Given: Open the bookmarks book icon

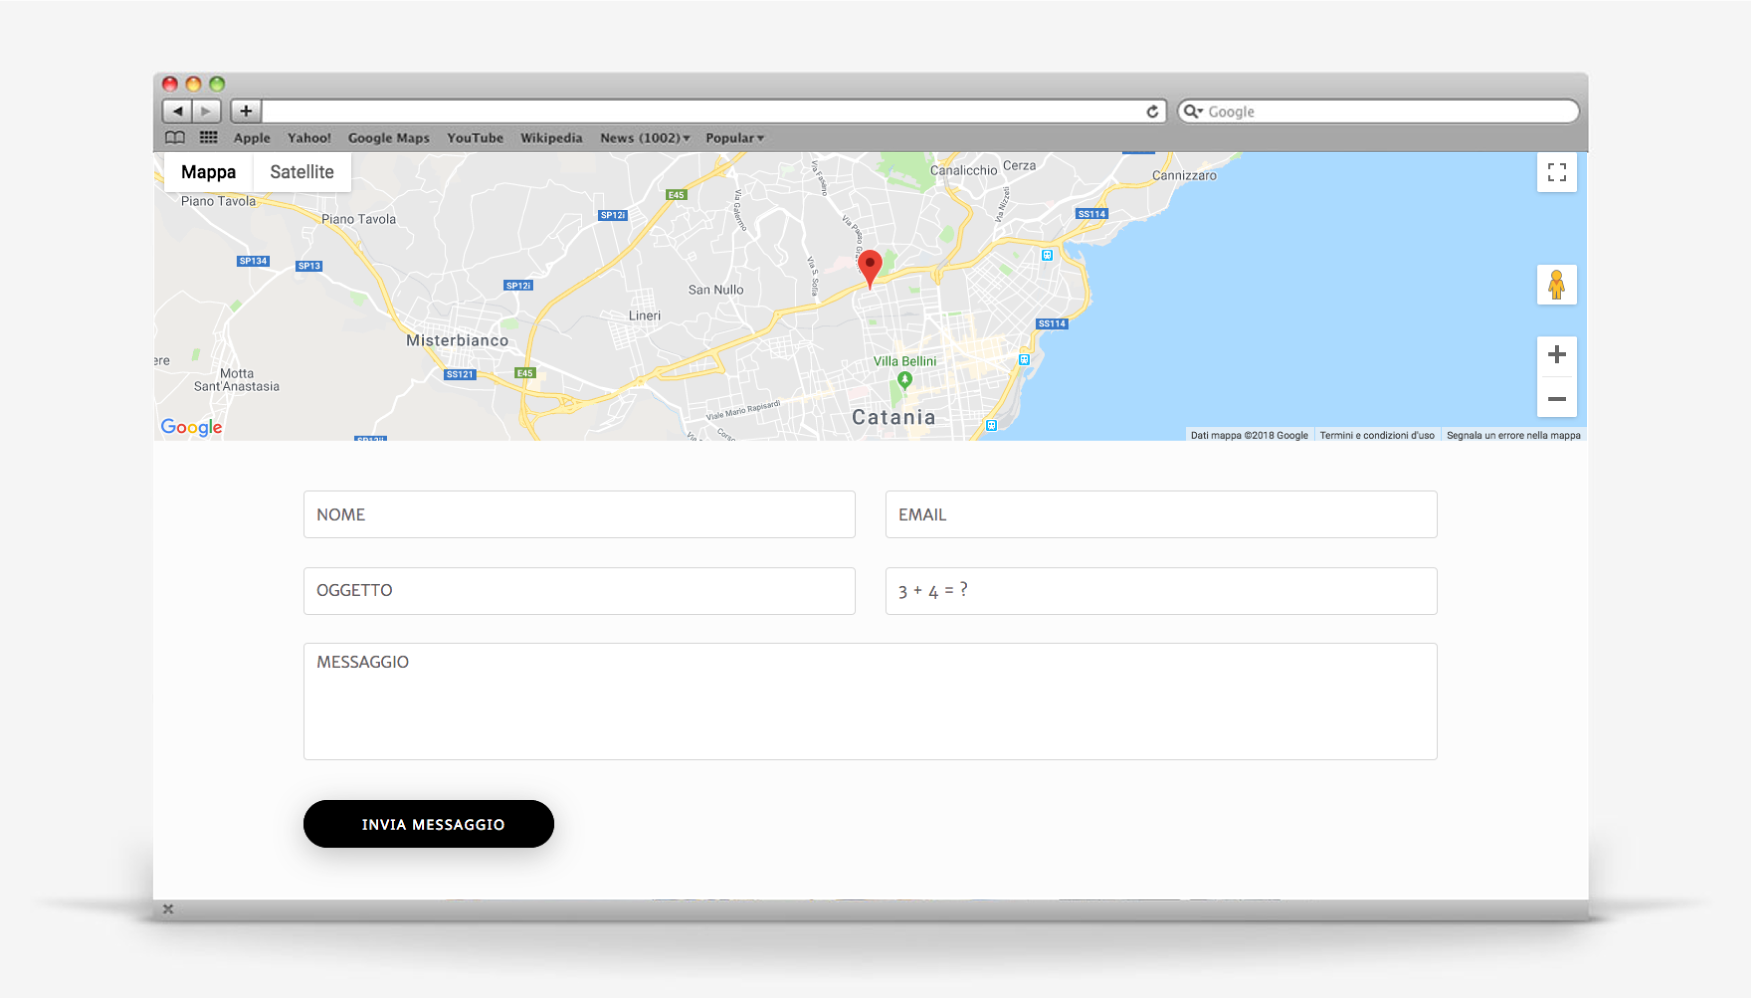Looking at the screenshot, I should point(175,138).
